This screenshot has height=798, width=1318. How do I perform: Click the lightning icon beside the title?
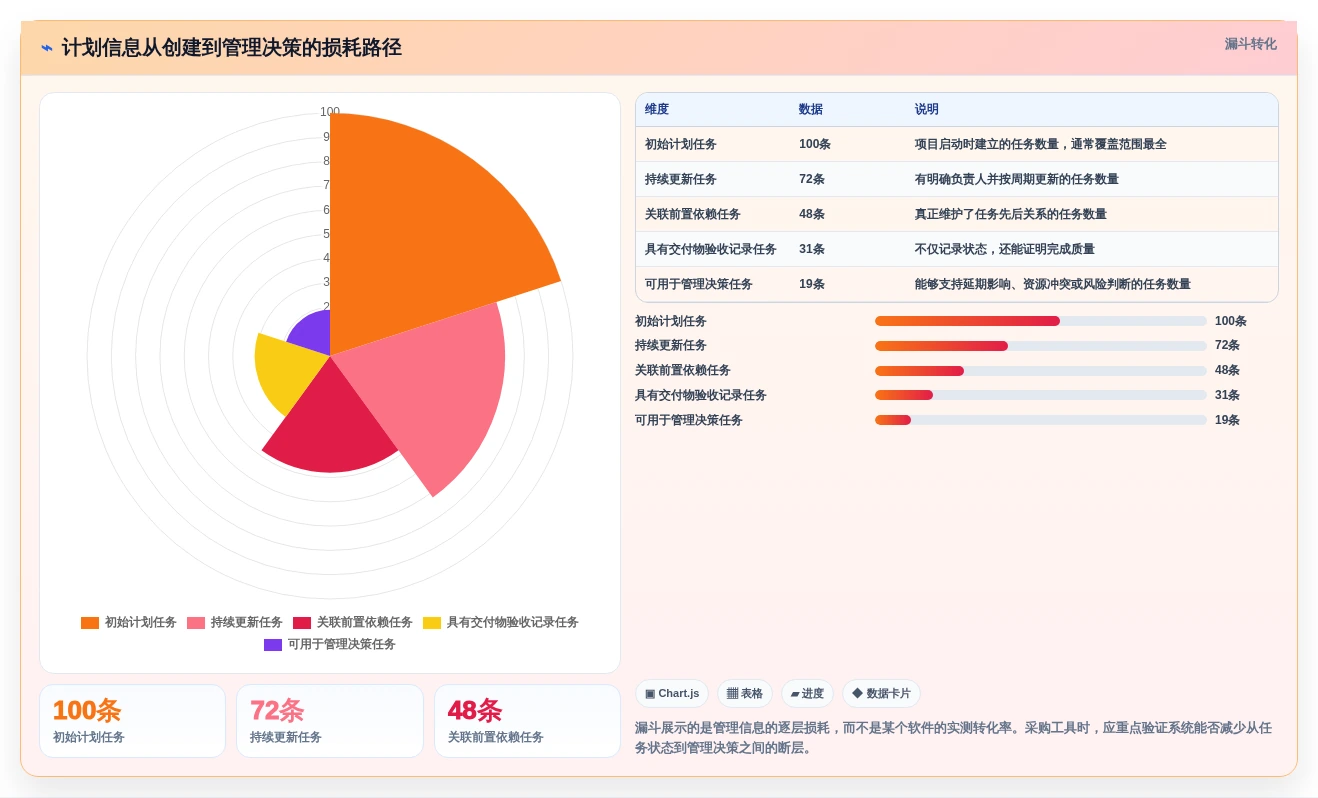point(47,48)
